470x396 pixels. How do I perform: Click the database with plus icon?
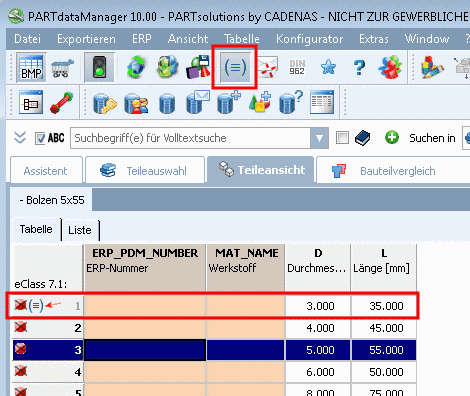pos(229,102)
